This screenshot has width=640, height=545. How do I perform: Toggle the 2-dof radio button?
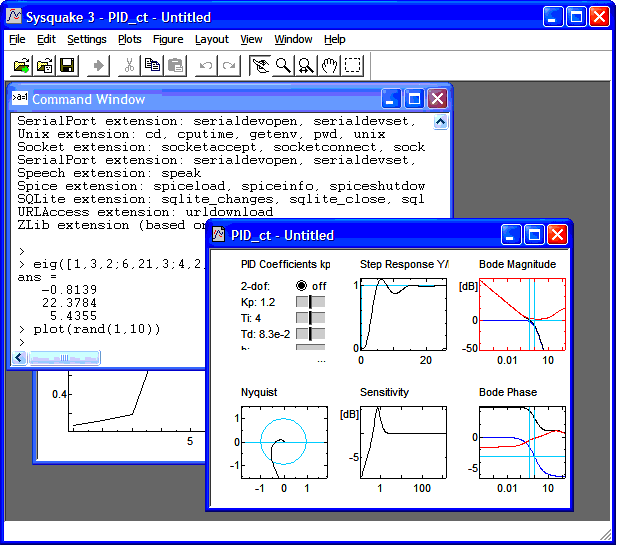coord(302,286)
